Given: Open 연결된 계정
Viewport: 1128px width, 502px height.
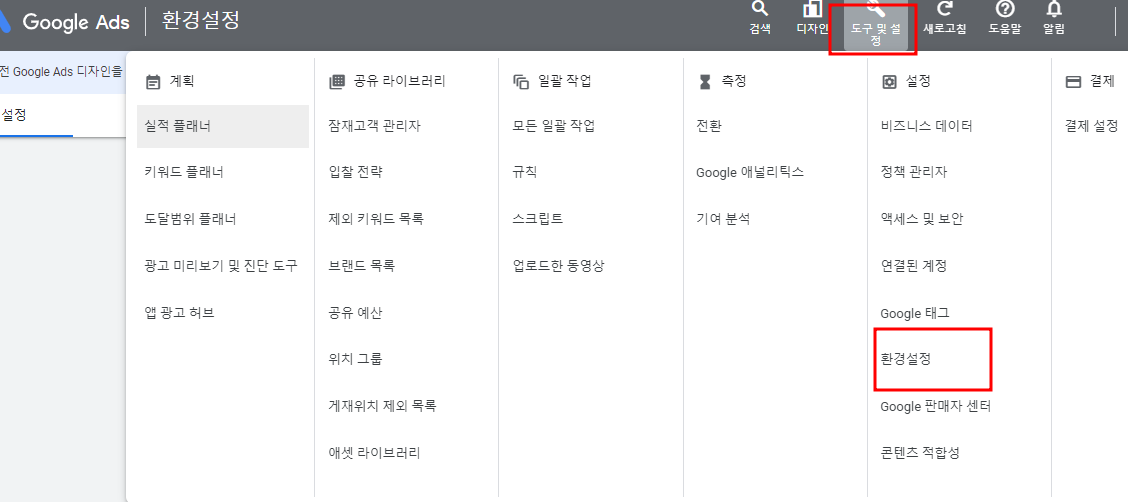Looking at the screenshot, I should (x=914, y=266).
